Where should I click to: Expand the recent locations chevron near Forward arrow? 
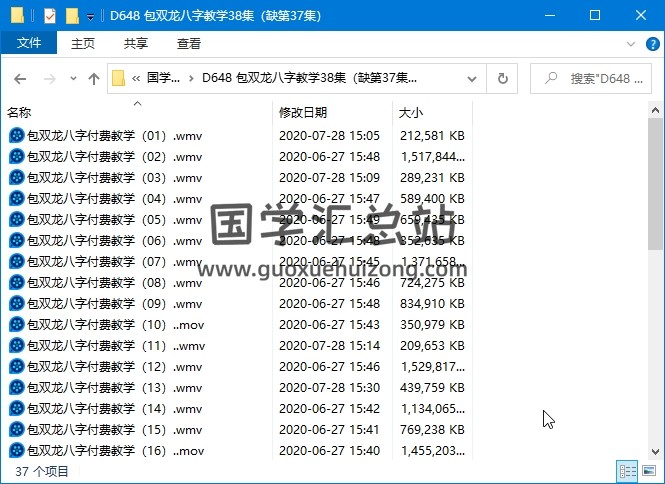(x=73, y=79)
